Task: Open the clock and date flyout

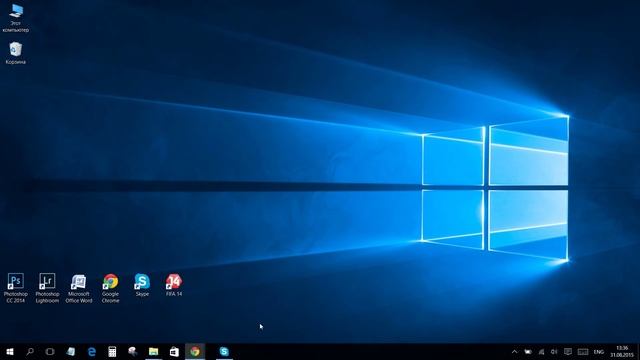Action: coord(622,351)
